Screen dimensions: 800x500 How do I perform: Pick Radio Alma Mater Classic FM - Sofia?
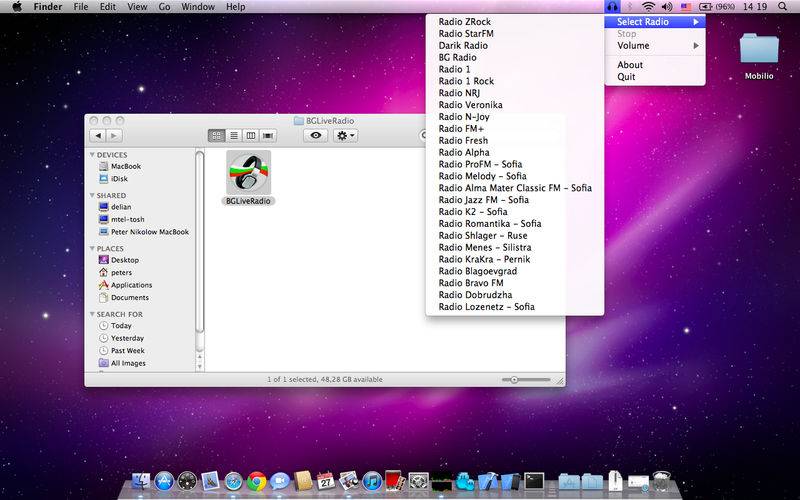[x=515, y=188]
